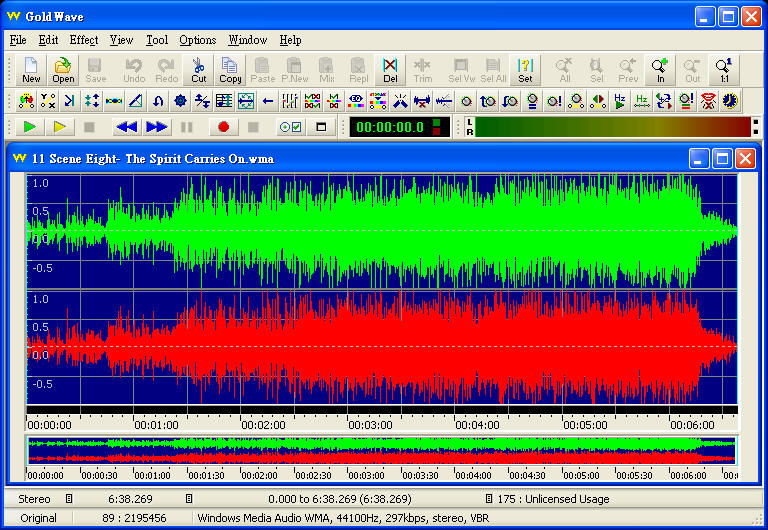Click the length format icon beside 6:38.269
Screen dimensions: 768x530
tap(189, 499)
